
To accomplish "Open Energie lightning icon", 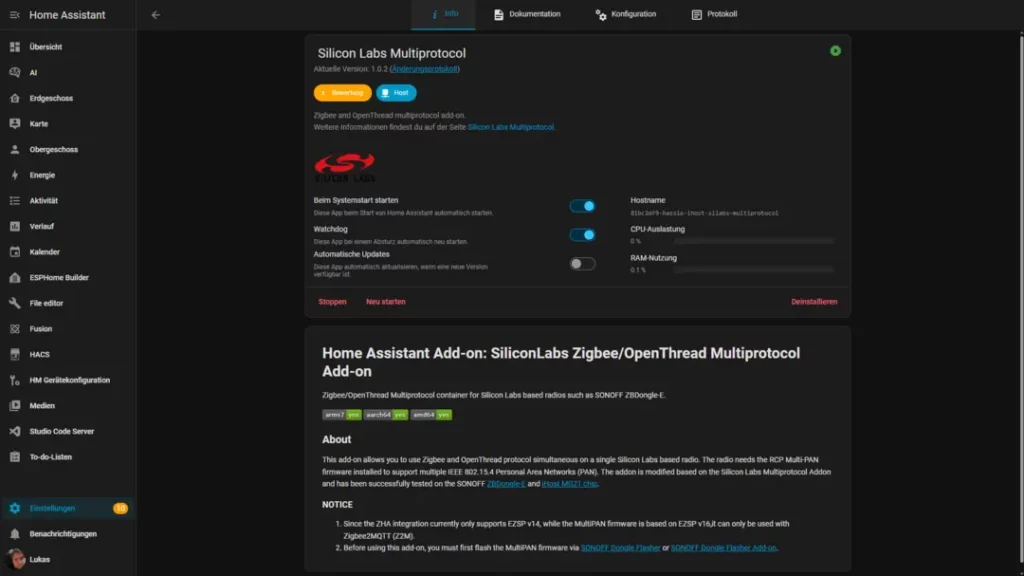I will point(14,175).
